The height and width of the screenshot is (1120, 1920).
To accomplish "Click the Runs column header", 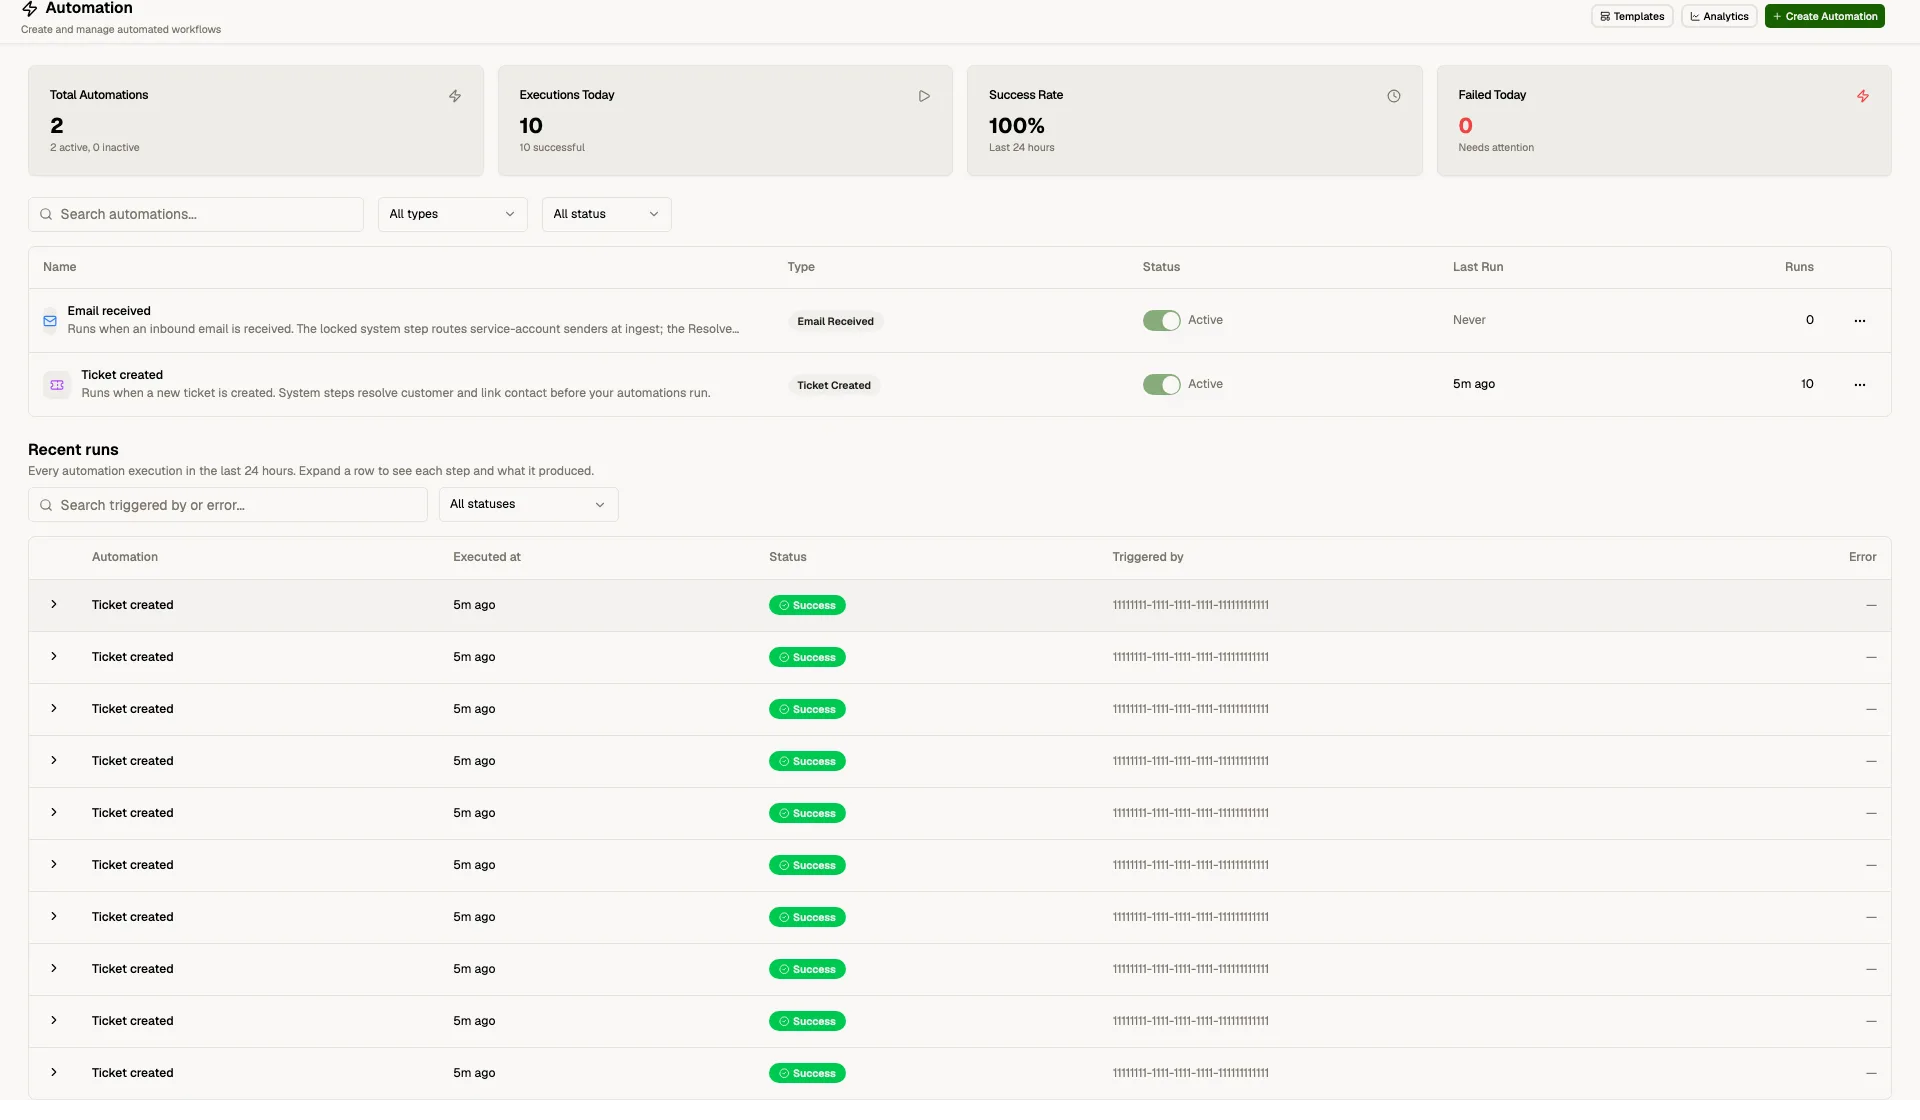I will point(1799,267).
